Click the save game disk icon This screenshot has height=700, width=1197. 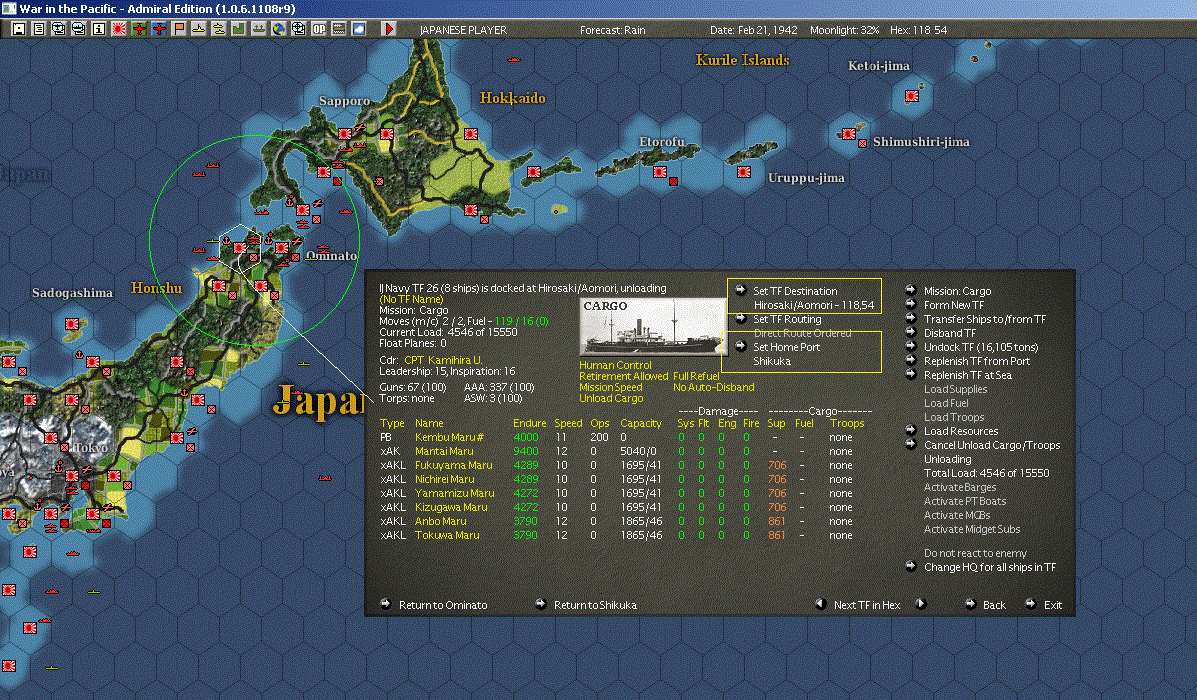[x=18, y=29]
